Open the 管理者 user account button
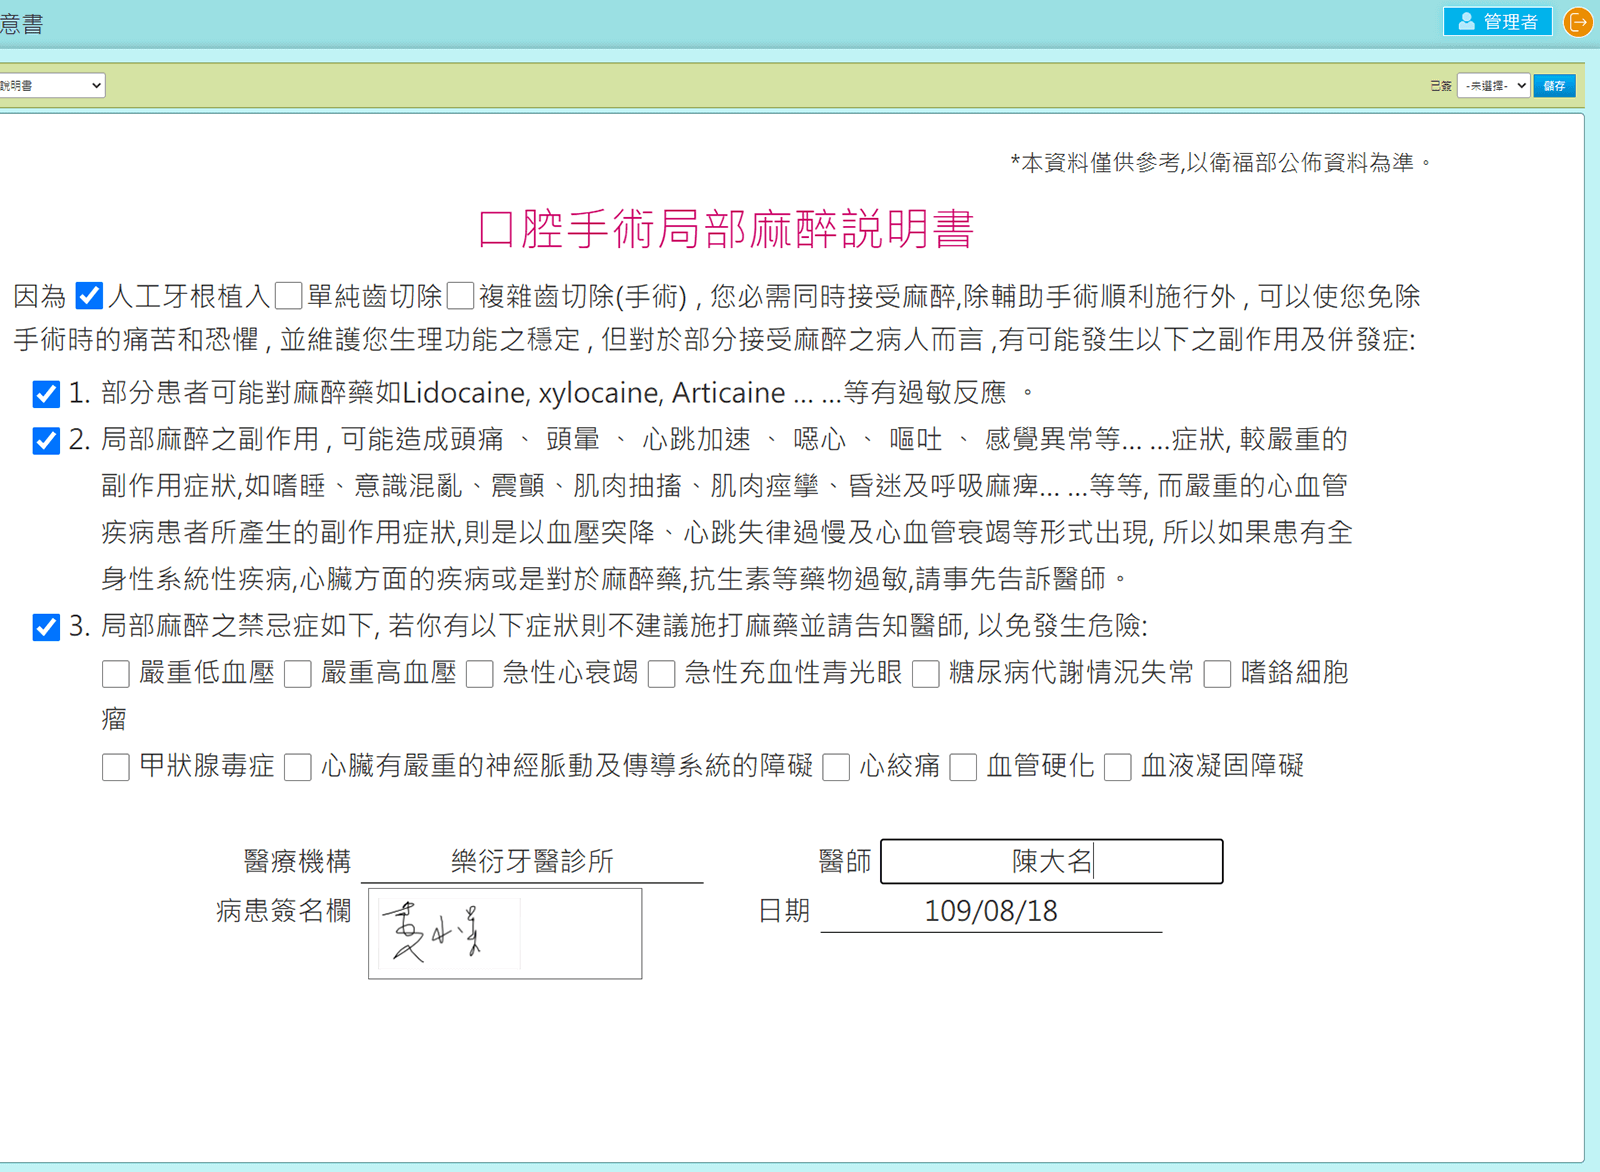1600x1172 pixels. point(1497,22)
